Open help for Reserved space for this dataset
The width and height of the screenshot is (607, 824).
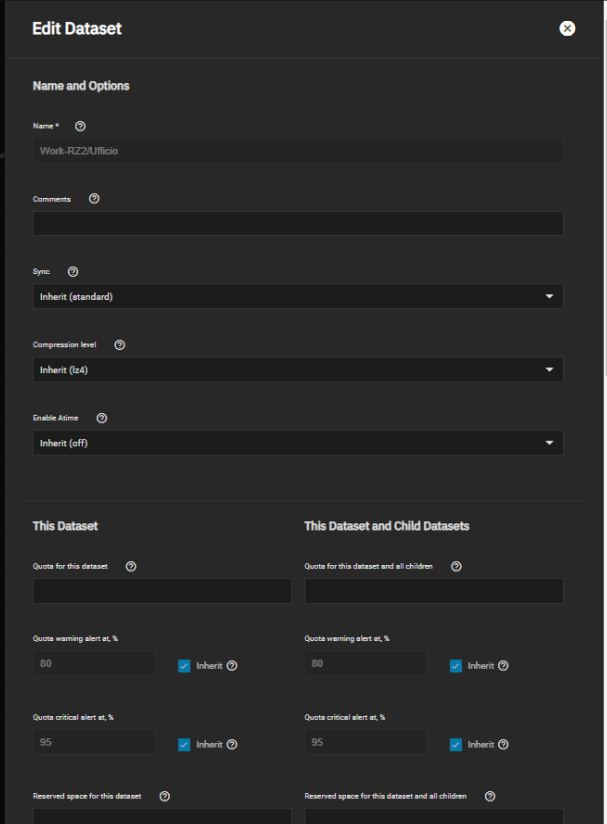pyautogui.click(x=164, y=796)
